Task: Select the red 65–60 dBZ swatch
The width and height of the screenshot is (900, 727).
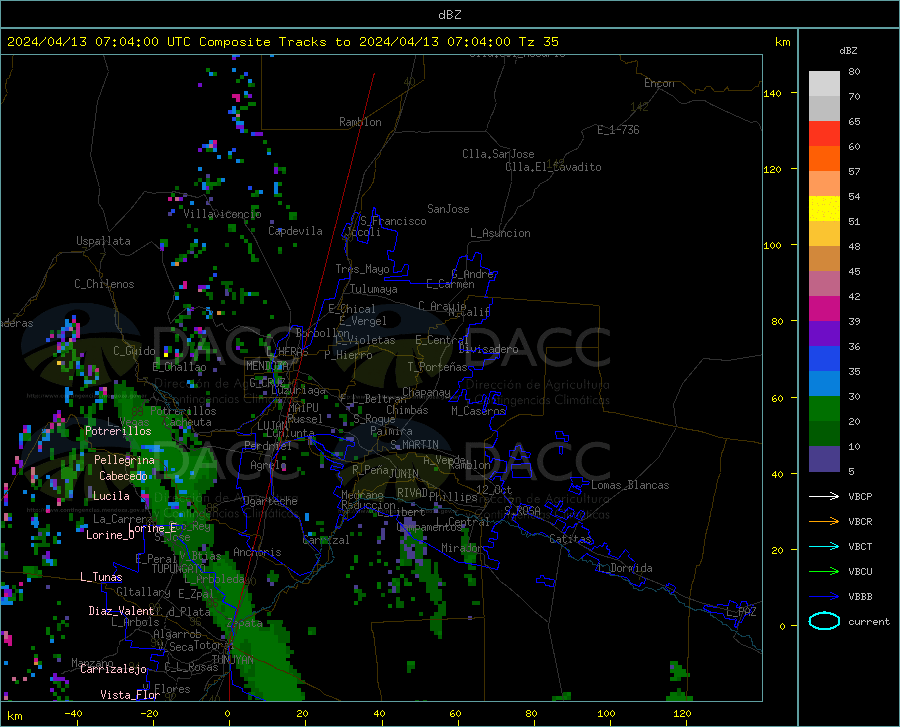Action: 824,134
